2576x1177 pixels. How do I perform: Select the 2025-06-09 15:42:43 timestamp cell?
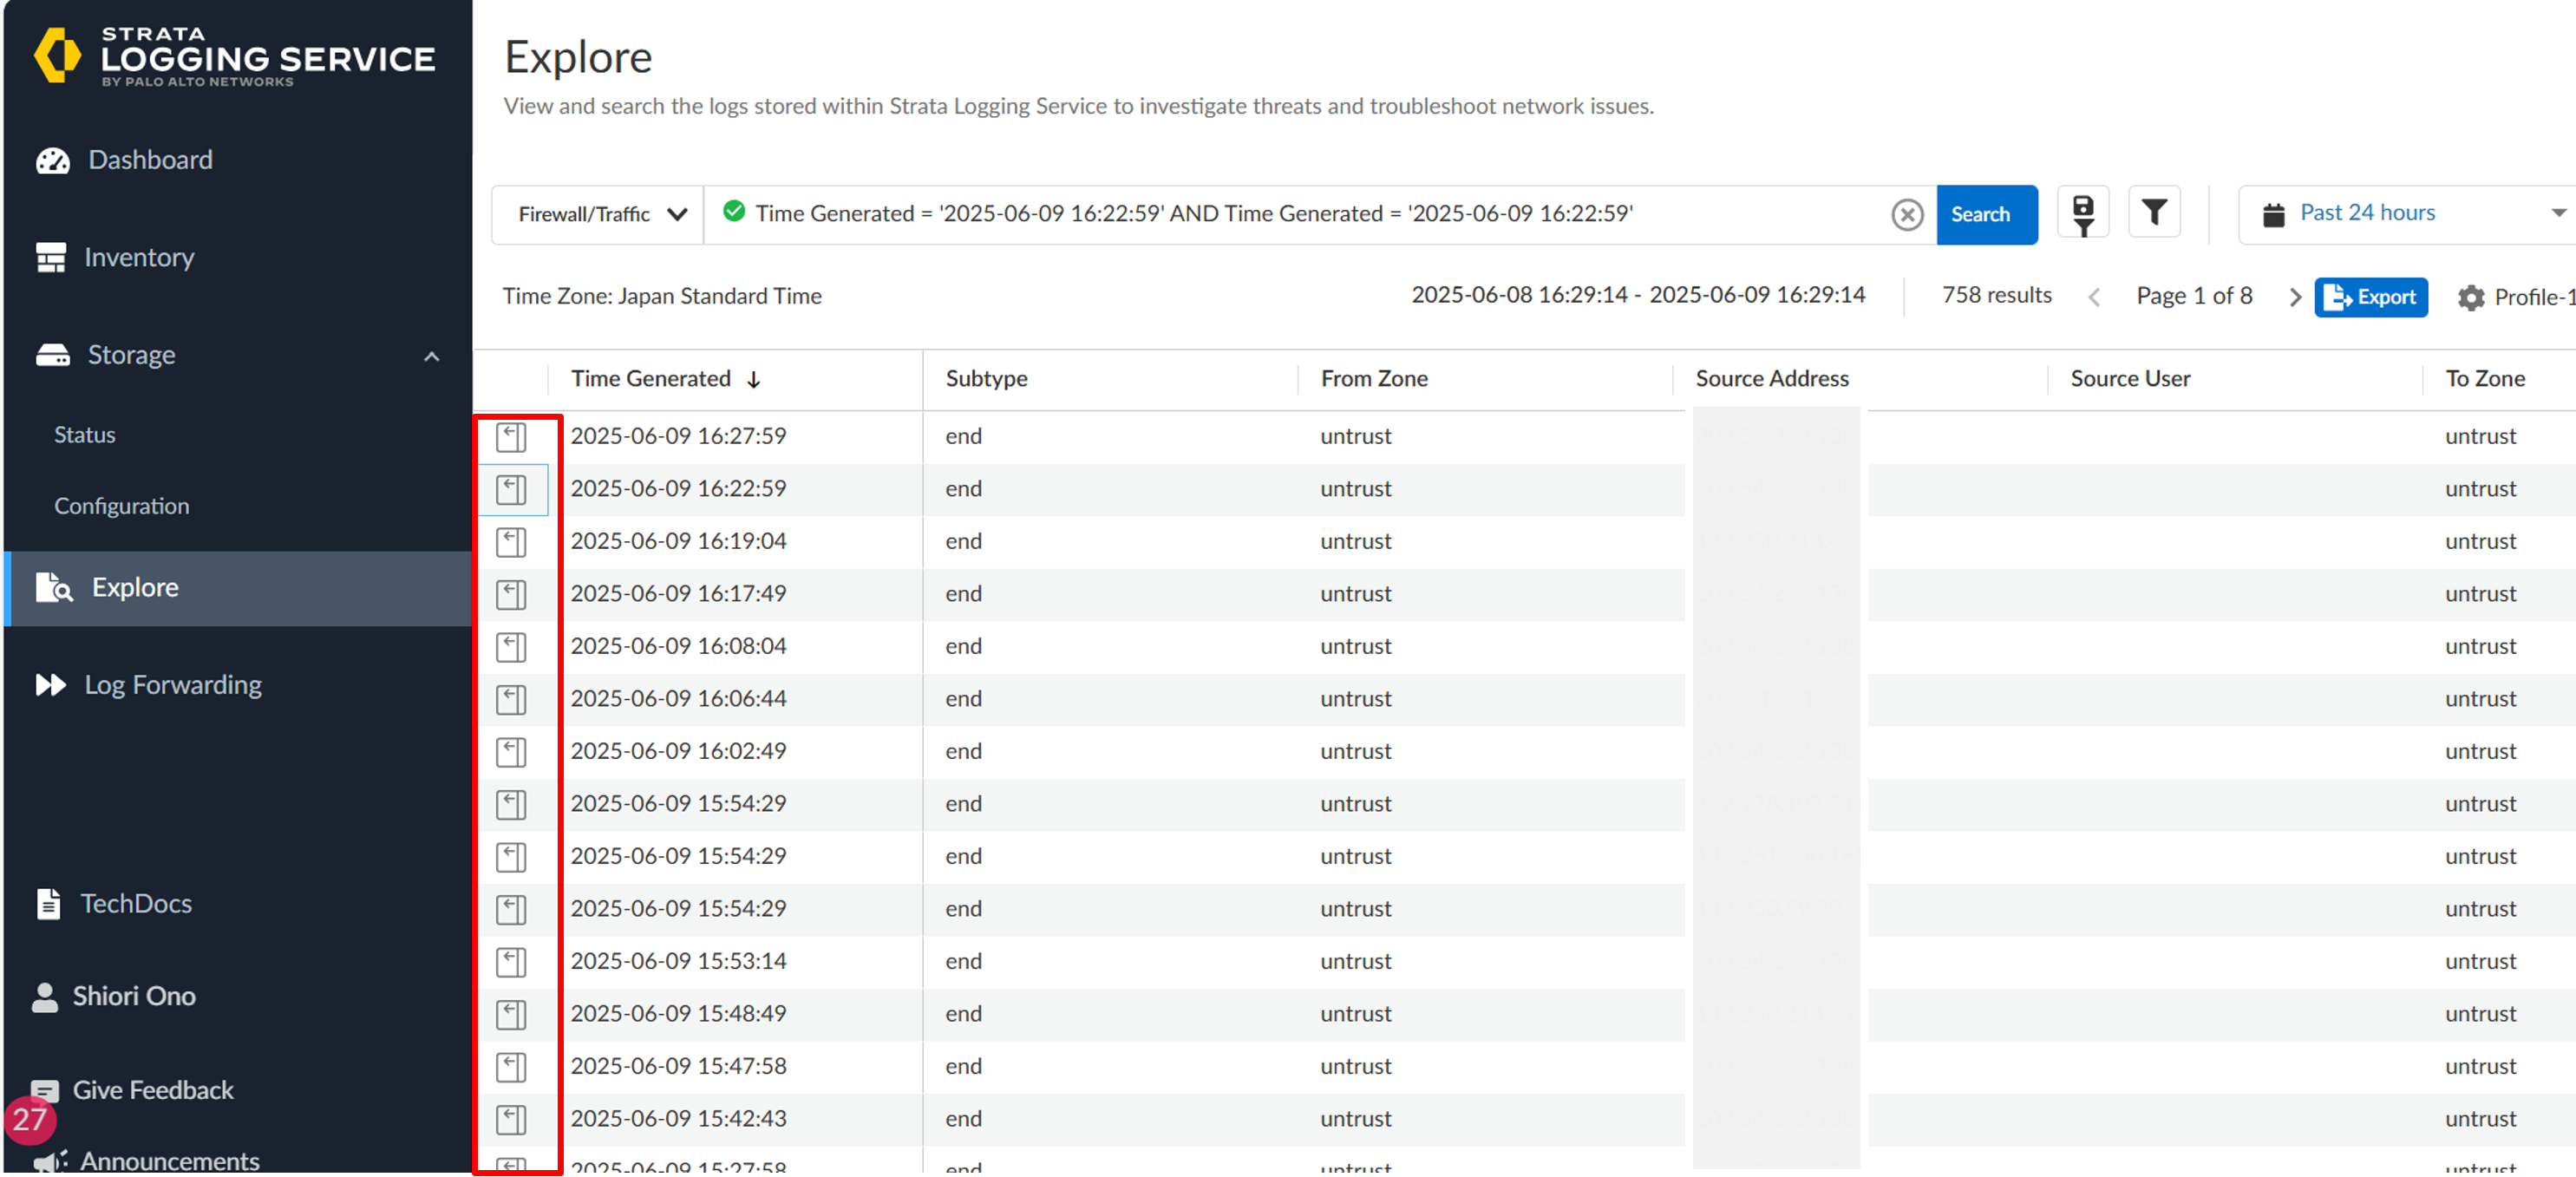coord(678,1119)
